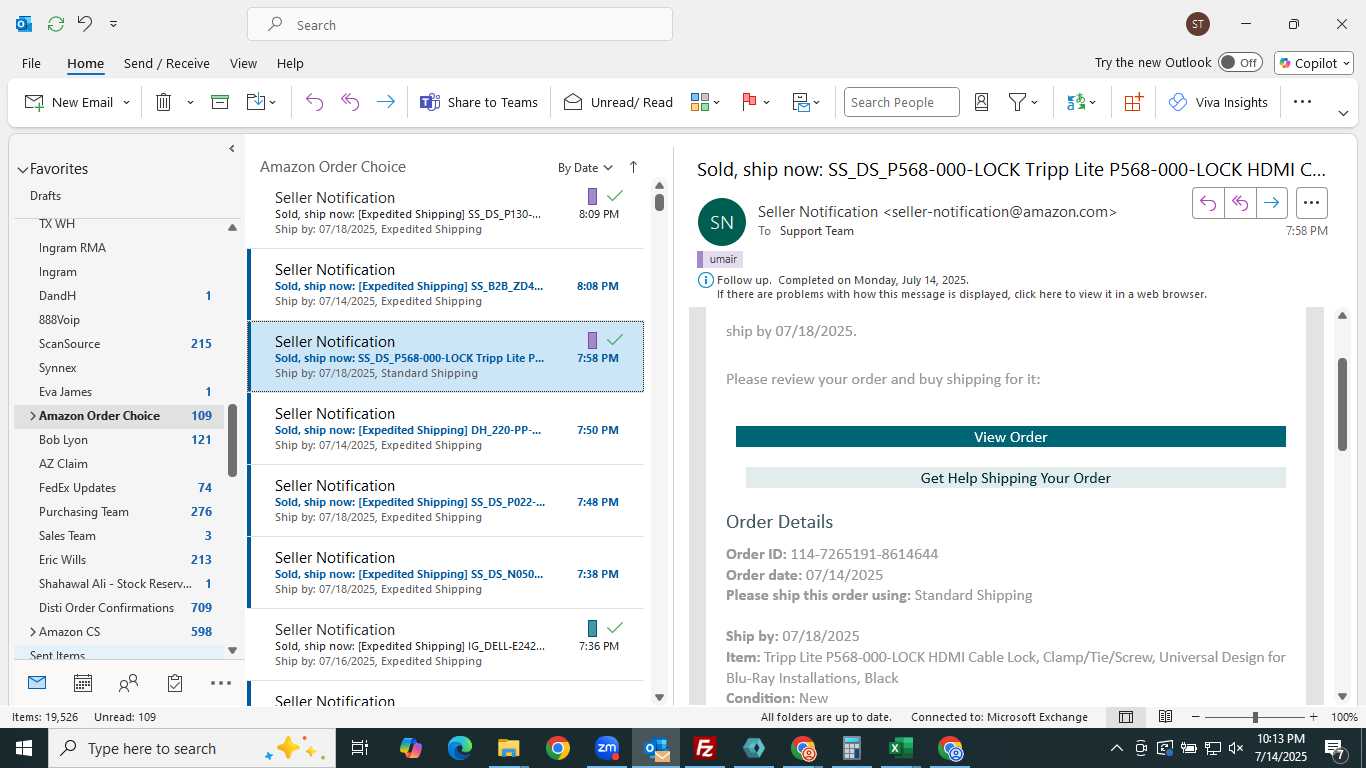This screenshot has width=1366, height=768.
Task: Click Forward icon in reading pane
Action: pos(1271,203)
